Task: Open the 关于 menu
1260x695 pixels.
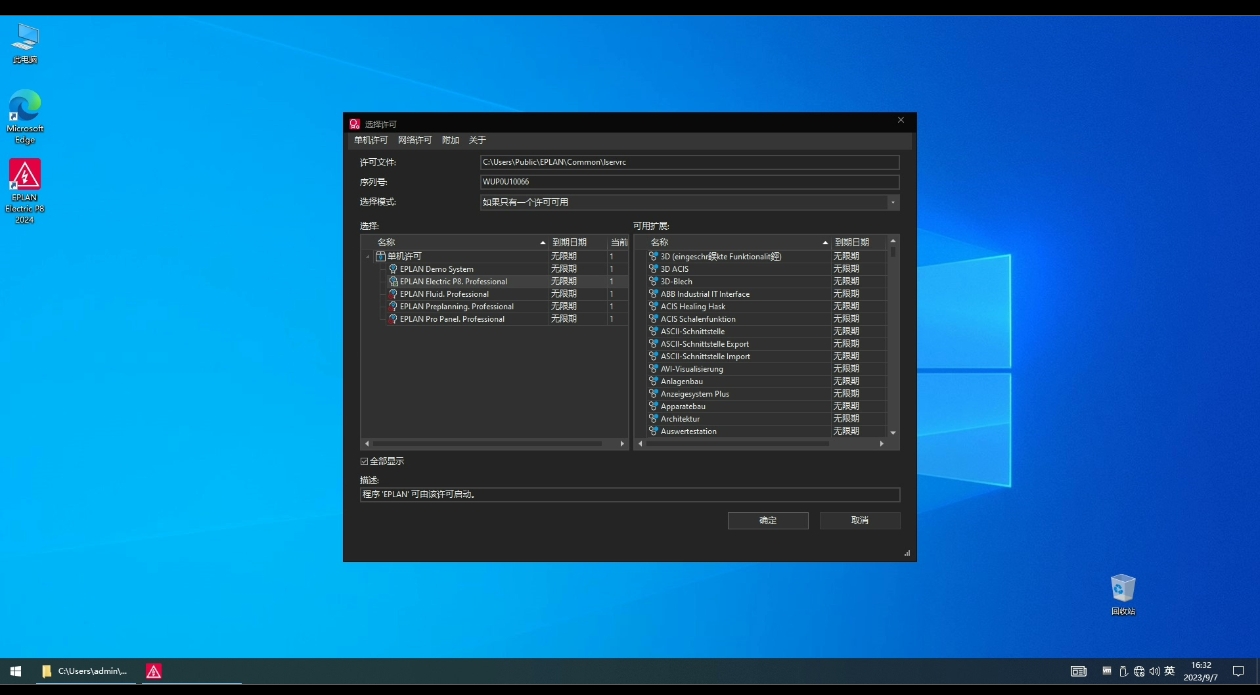Action: (478, 140)
